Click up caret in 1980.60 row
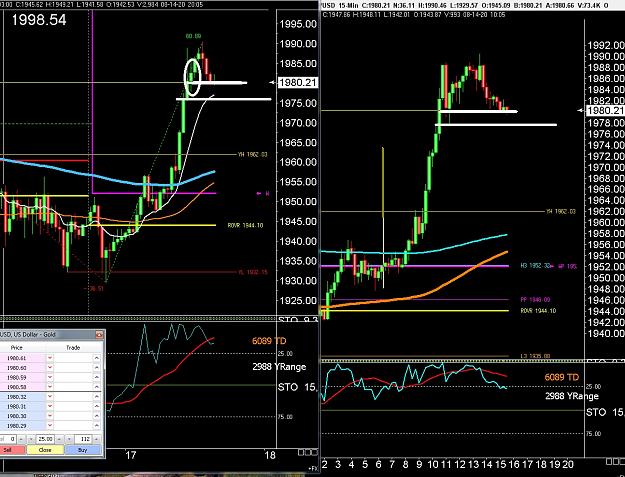The height and width of the screenshot is (477, 625). [x=96, y=367]
